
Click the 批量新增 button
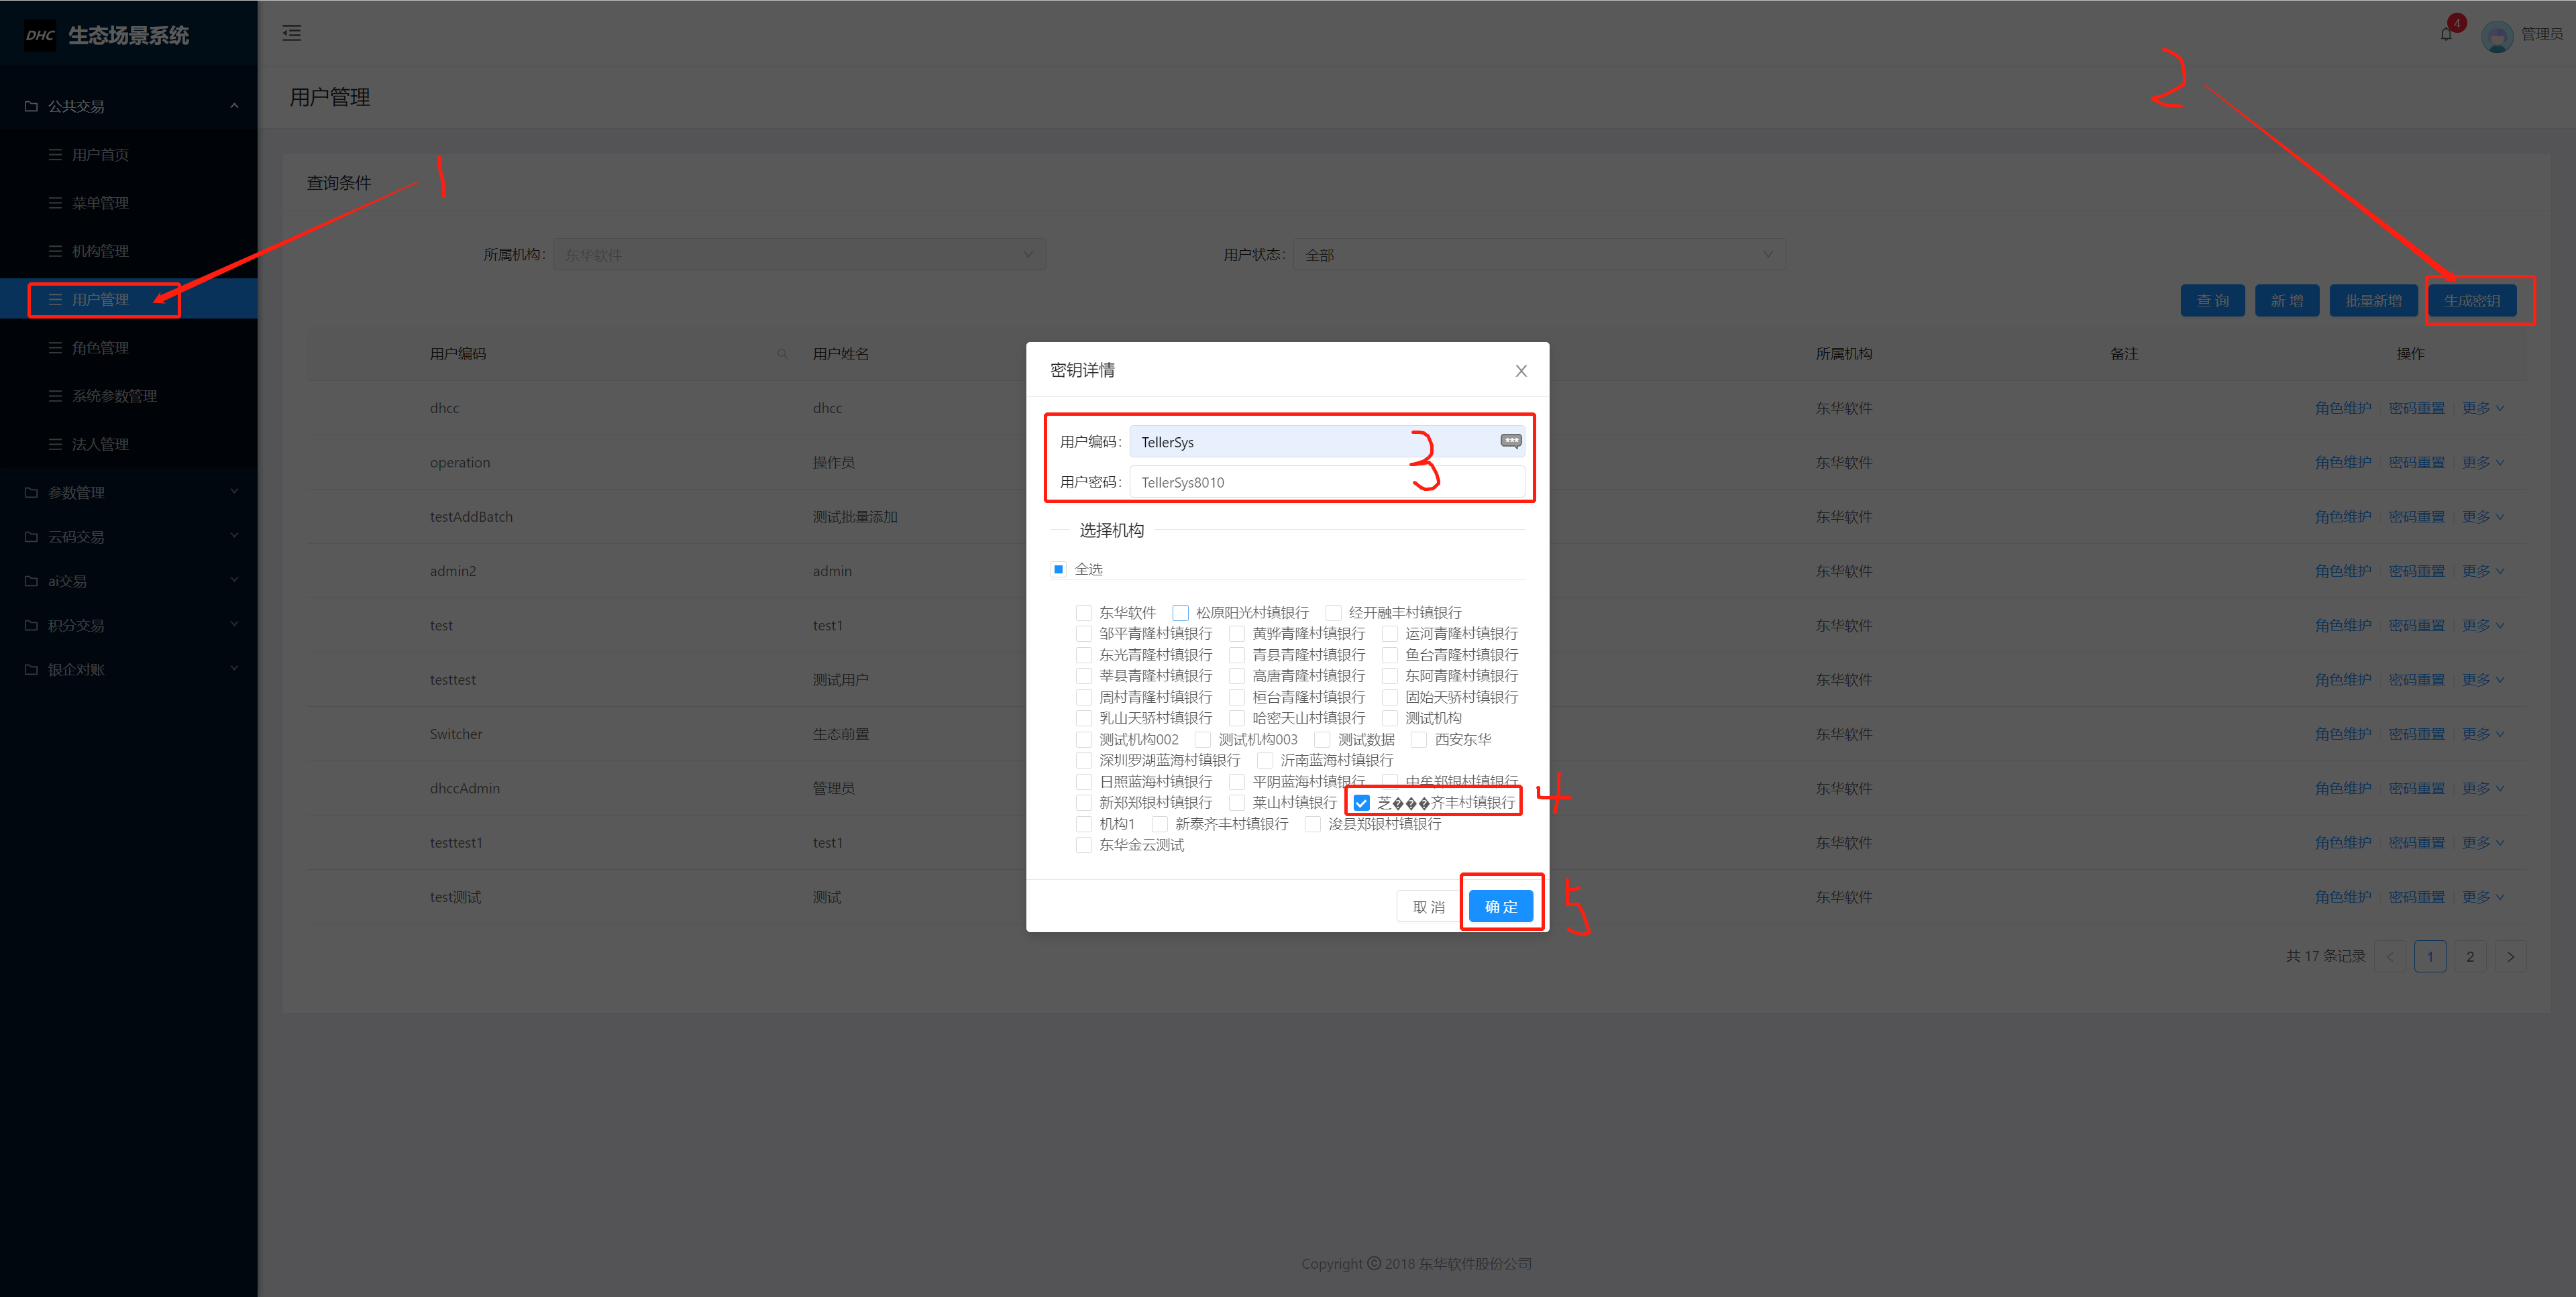(x=2373, y=300)
